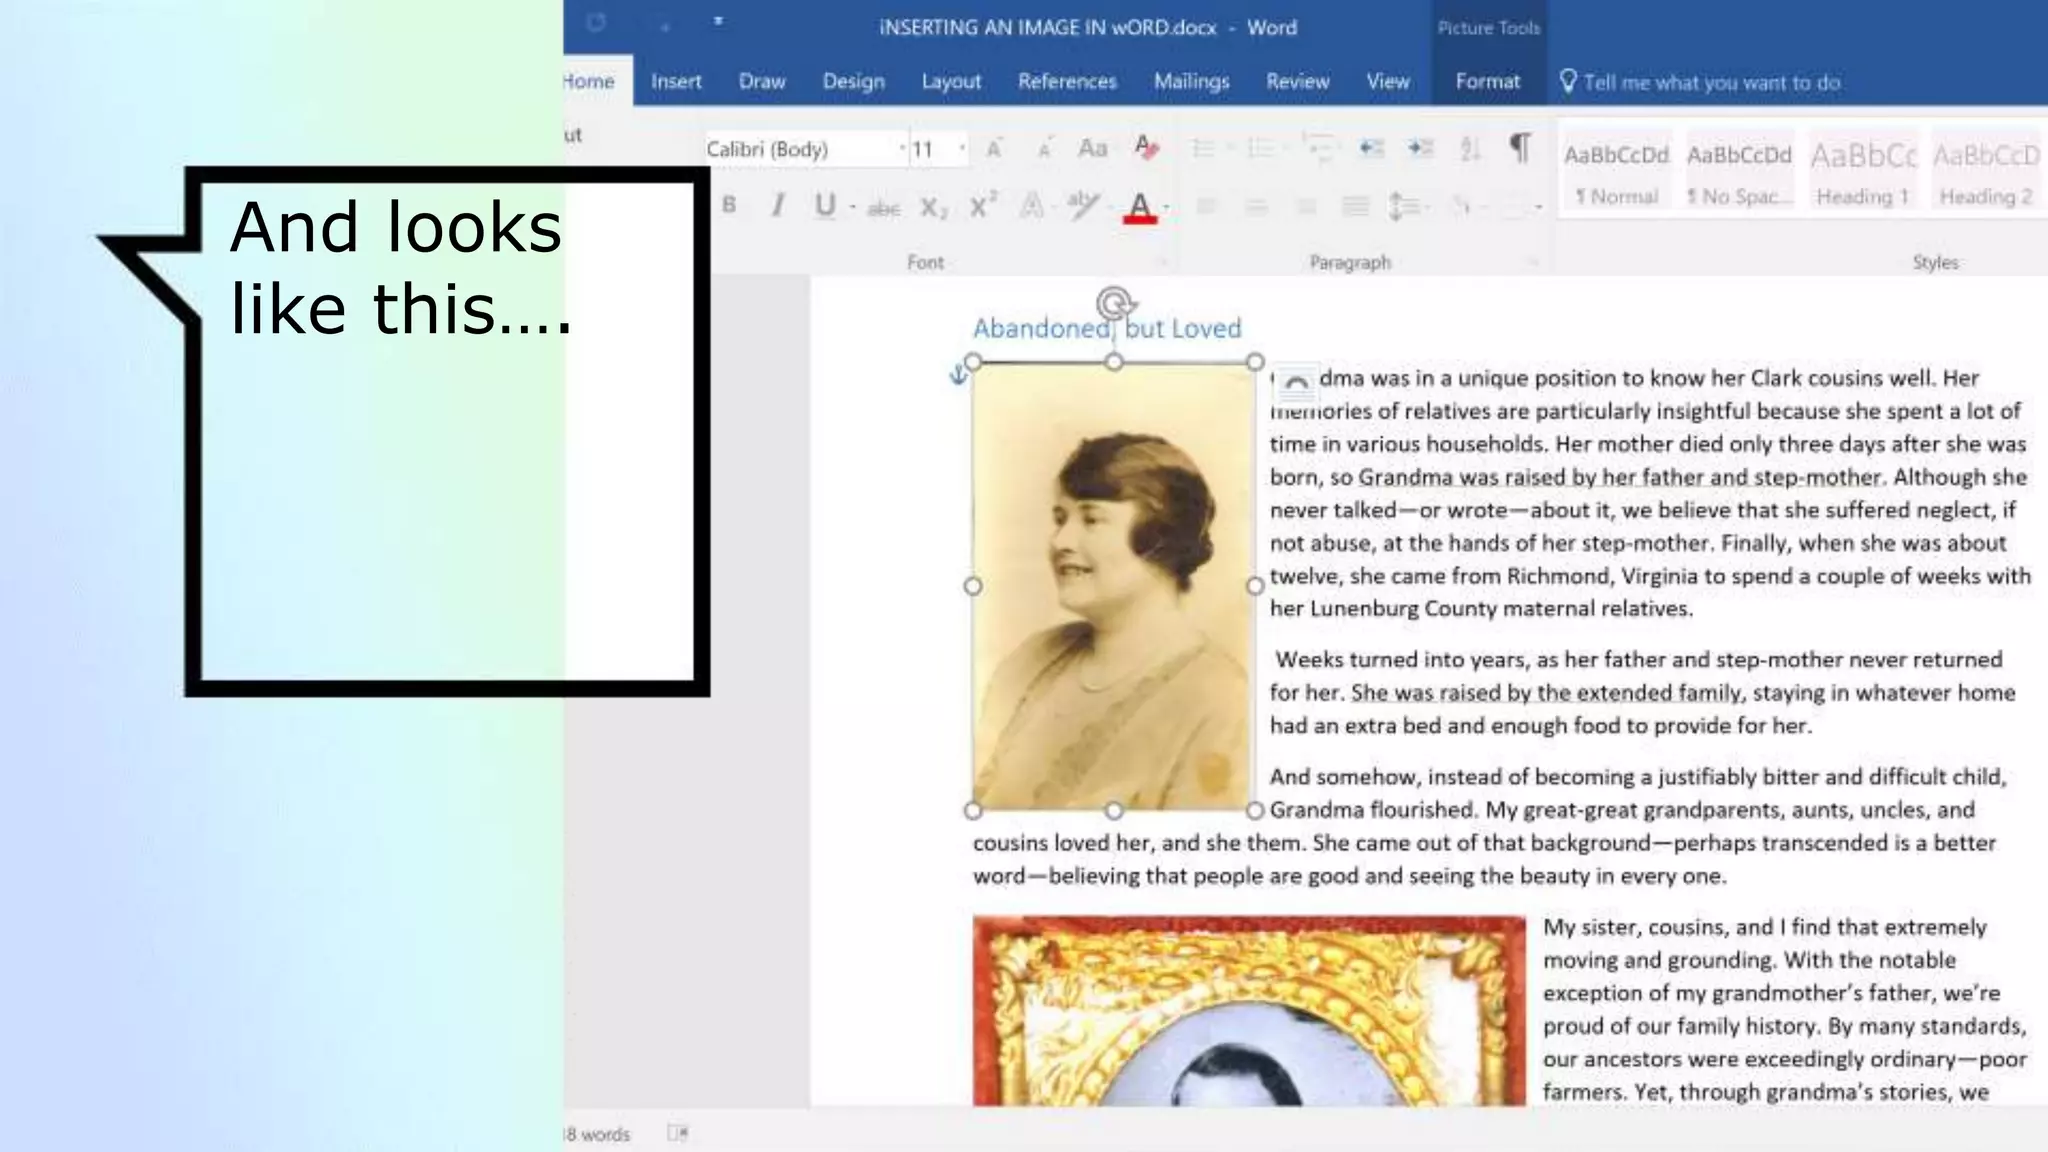Image resolution: width=2048 pixels, height=1152 pixels.
Task: Open the Insert ribbon tab
Action: tap(676, 82)
